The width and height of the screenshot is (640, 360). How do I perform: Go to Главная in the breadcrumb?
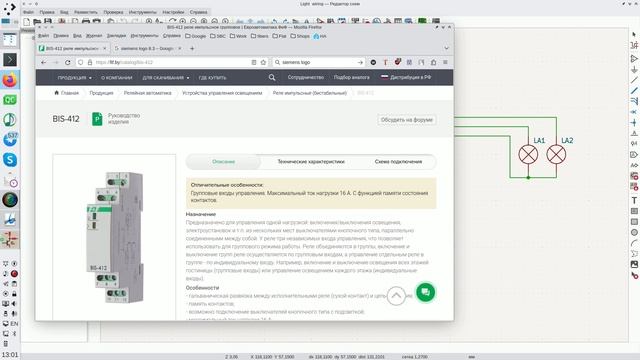point(66,93)
